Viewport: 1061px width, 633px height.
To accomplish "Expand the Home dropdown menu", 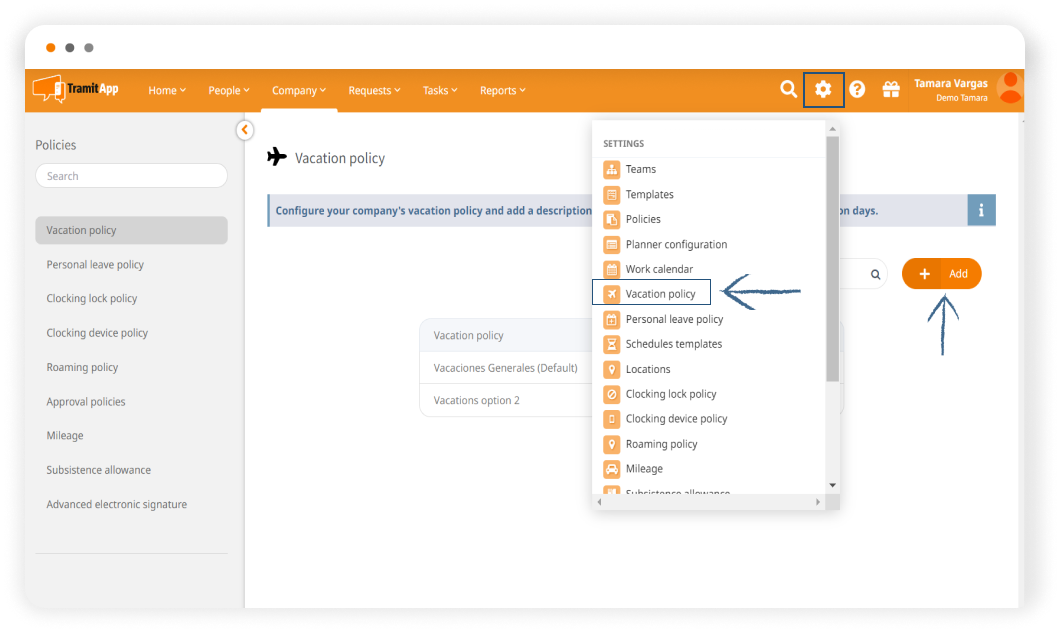I will (167, 91).
